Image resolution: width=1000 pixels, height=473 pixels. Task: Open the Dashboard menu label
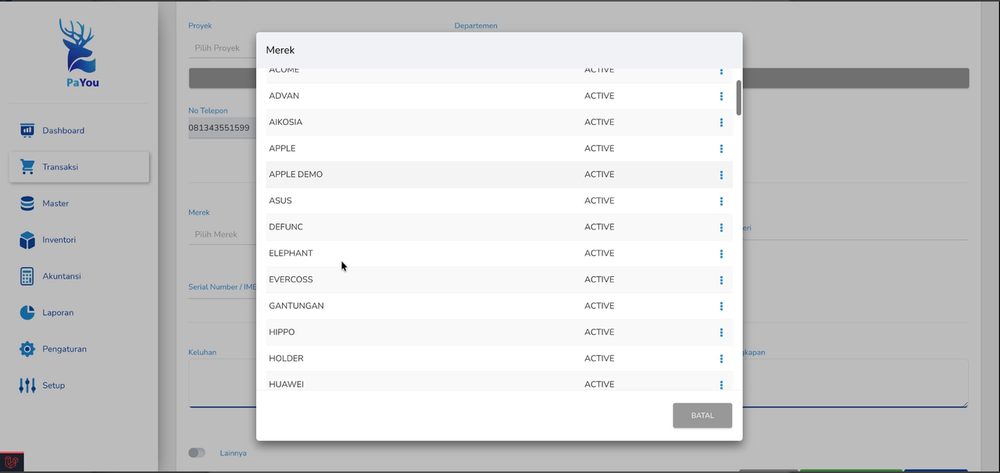coord(63,131)
